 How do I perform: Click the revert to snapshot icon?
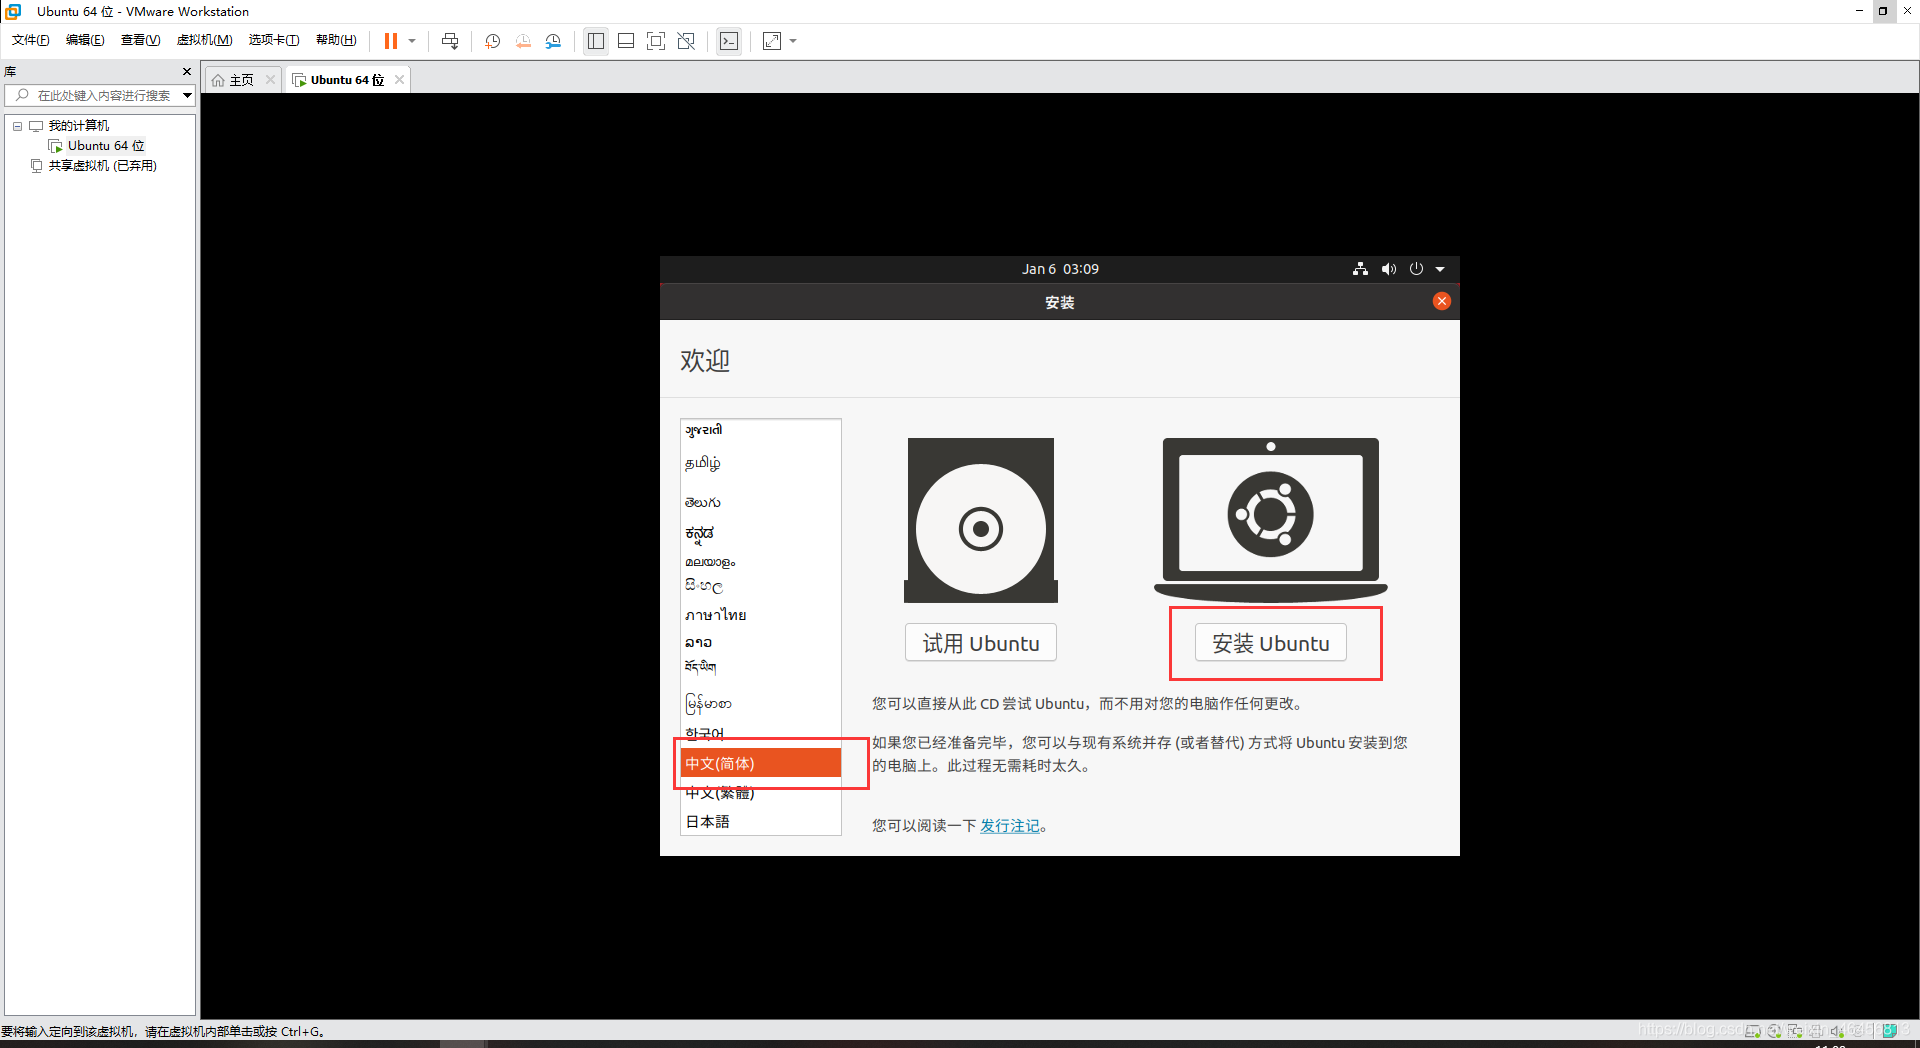coord(523,41)
